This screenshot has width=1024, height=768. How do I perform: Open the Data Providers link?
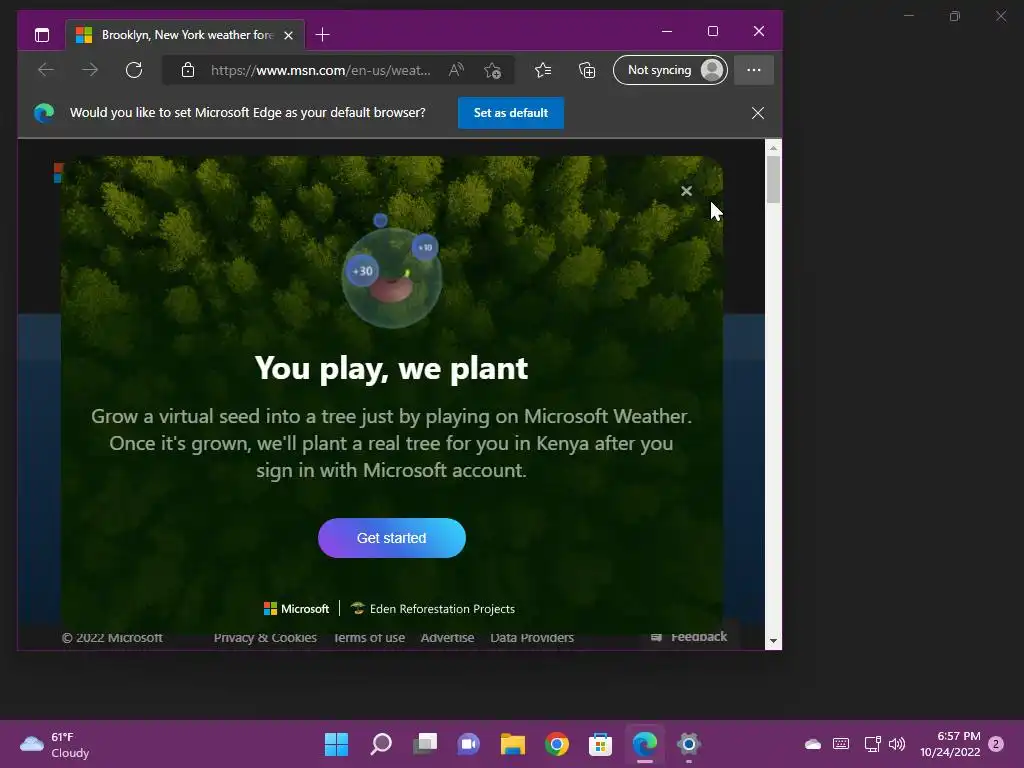pos(532,637)
